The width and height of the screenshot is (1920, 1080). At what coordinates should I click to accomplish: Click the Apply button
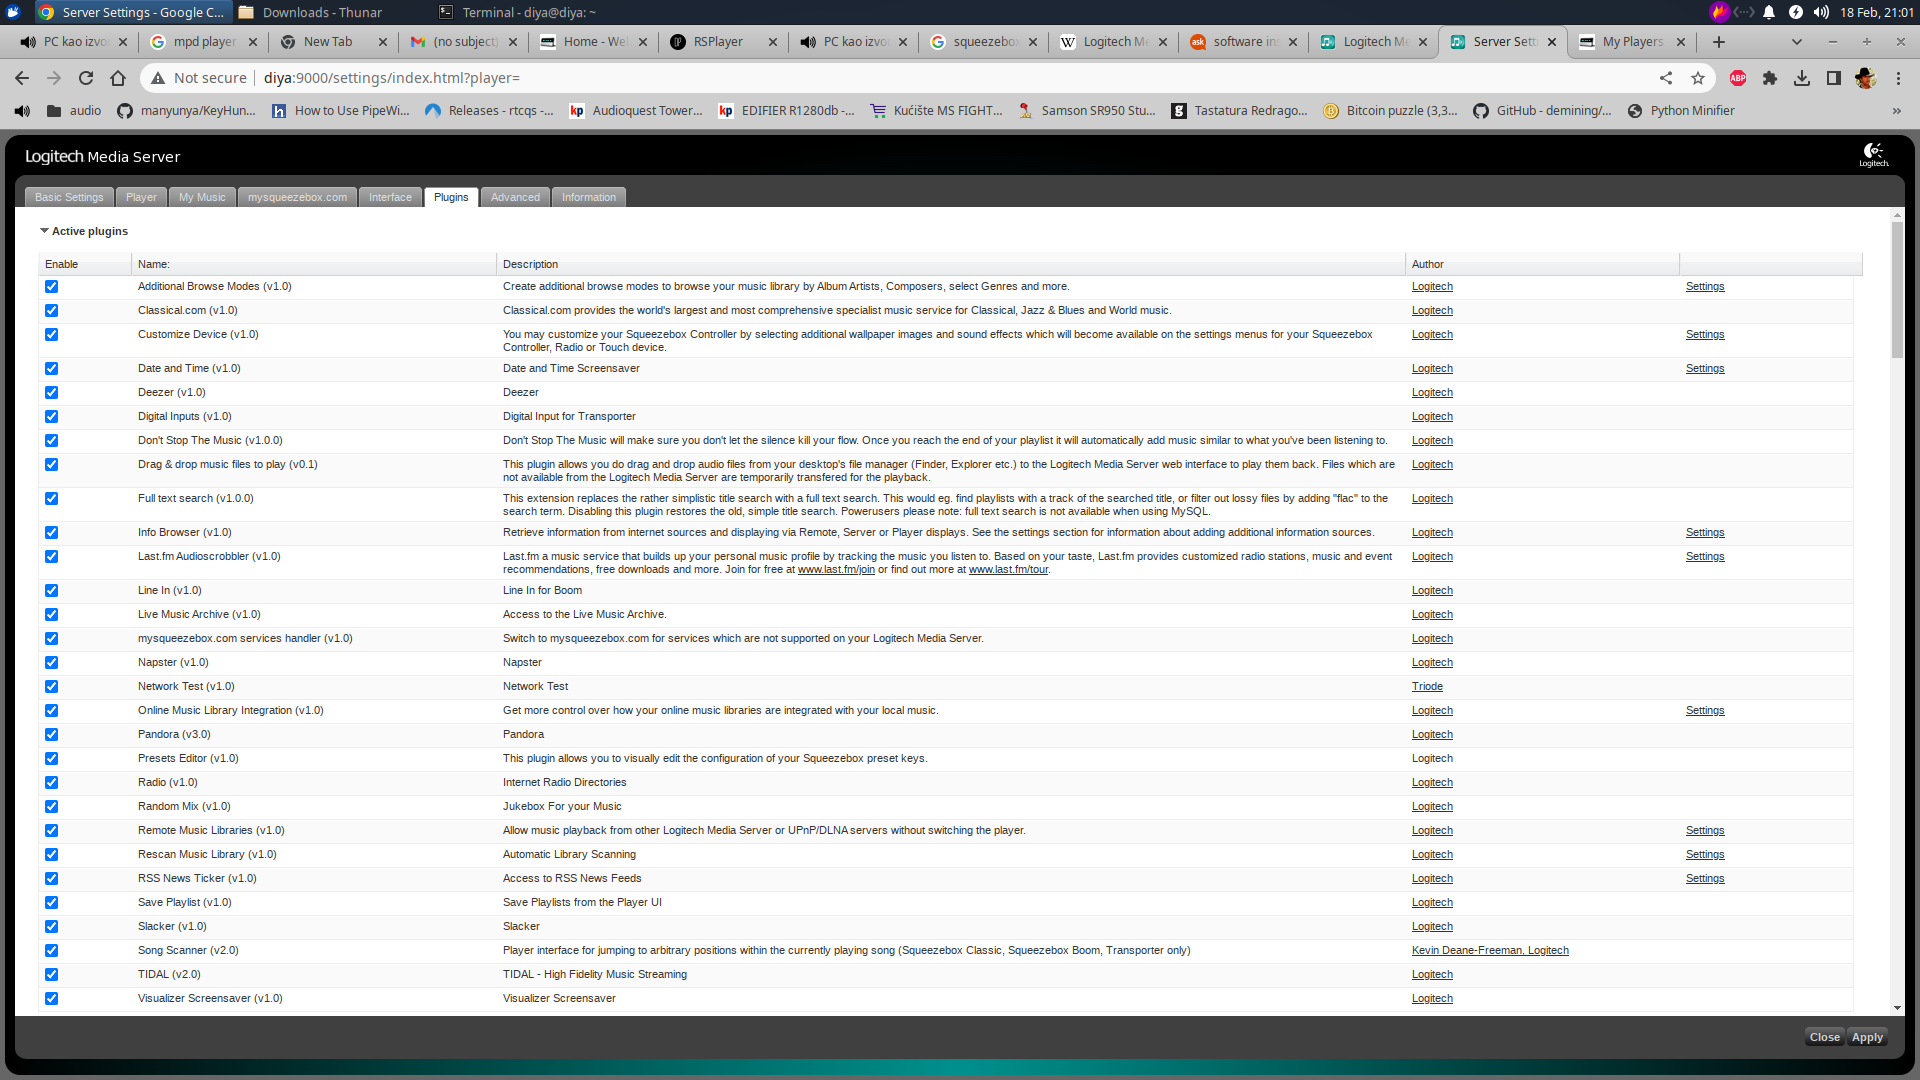click(1867, 1037)
